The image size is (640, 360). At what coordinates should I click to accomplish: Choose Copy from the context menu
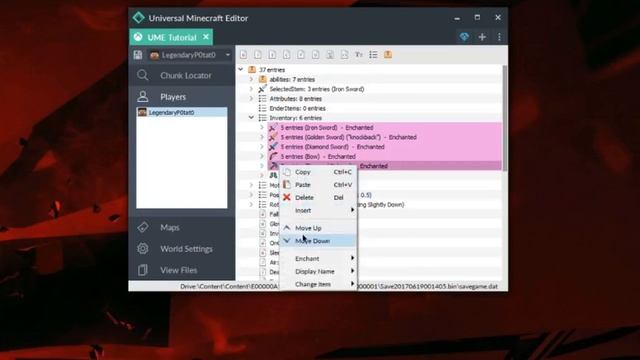click(318, 172)
